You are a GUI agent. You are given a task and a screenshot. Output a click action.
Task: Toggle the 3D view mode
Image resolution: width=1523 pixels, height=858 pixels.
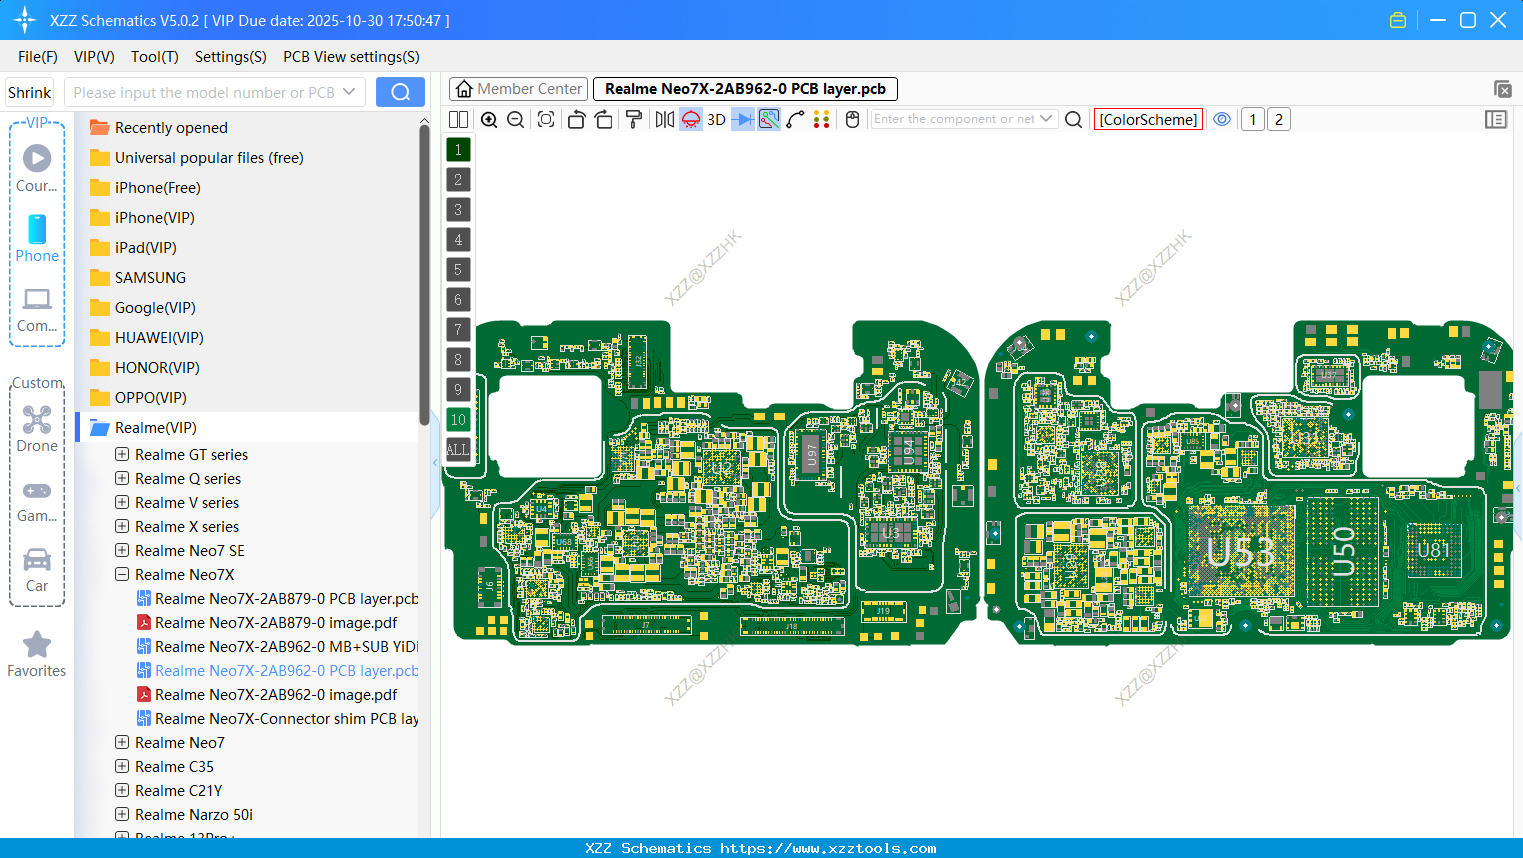click(716, 120)
